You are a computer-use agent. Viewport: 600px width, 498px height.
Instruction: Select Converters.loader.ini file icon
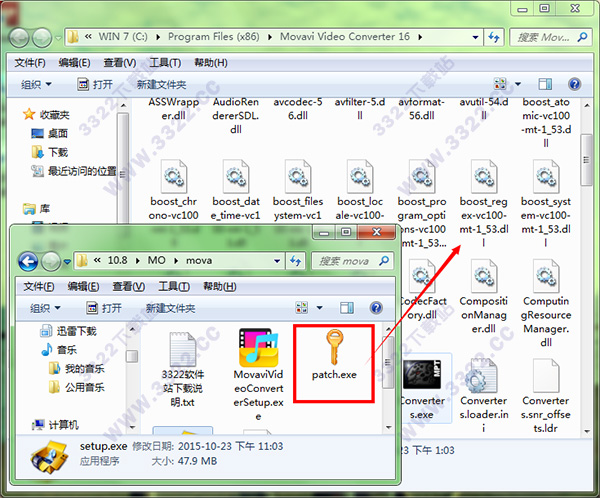pyautogui.click(x=482, y=376)
